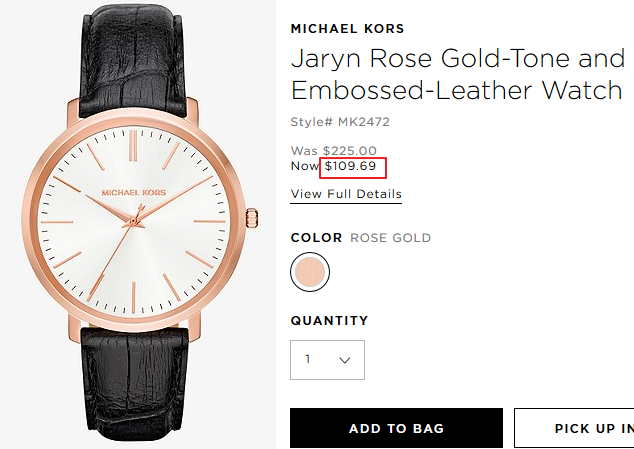Click the center pivot of watch hands
Screen dimensions: 634x449
(133, 221)
